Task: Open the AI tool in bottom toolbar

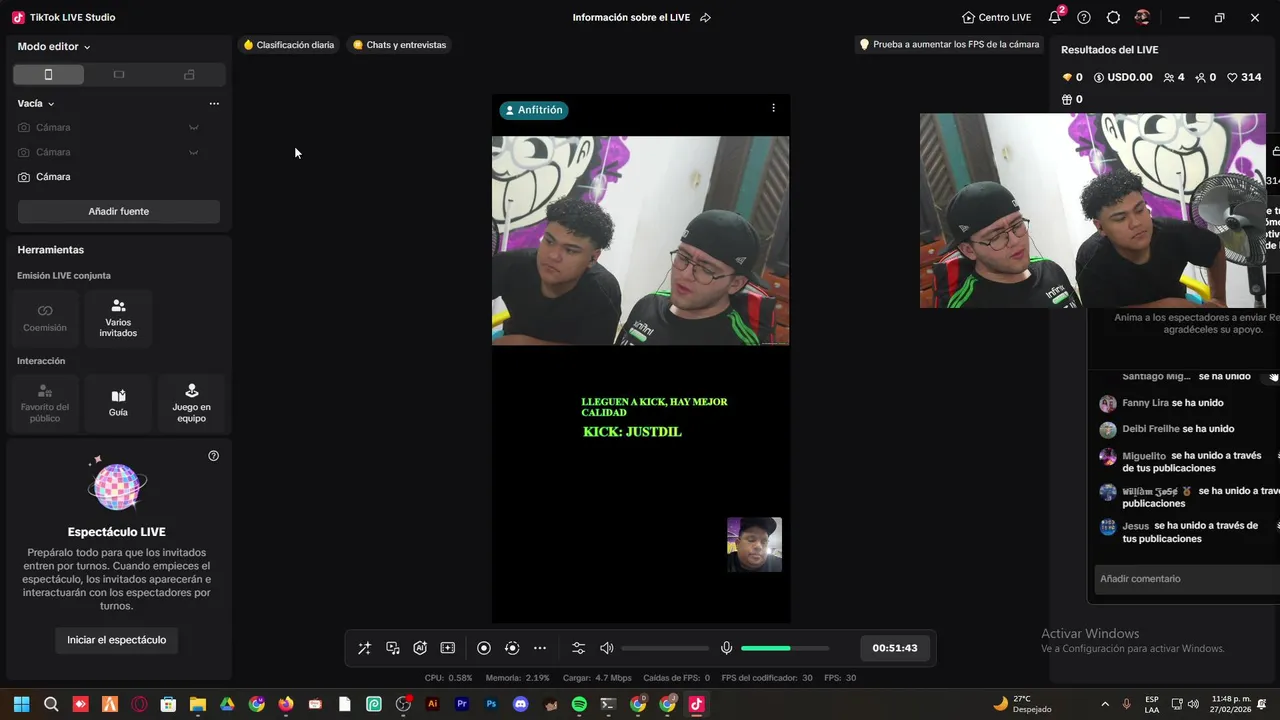Action: pyautogui.click(x=420, y=648)
